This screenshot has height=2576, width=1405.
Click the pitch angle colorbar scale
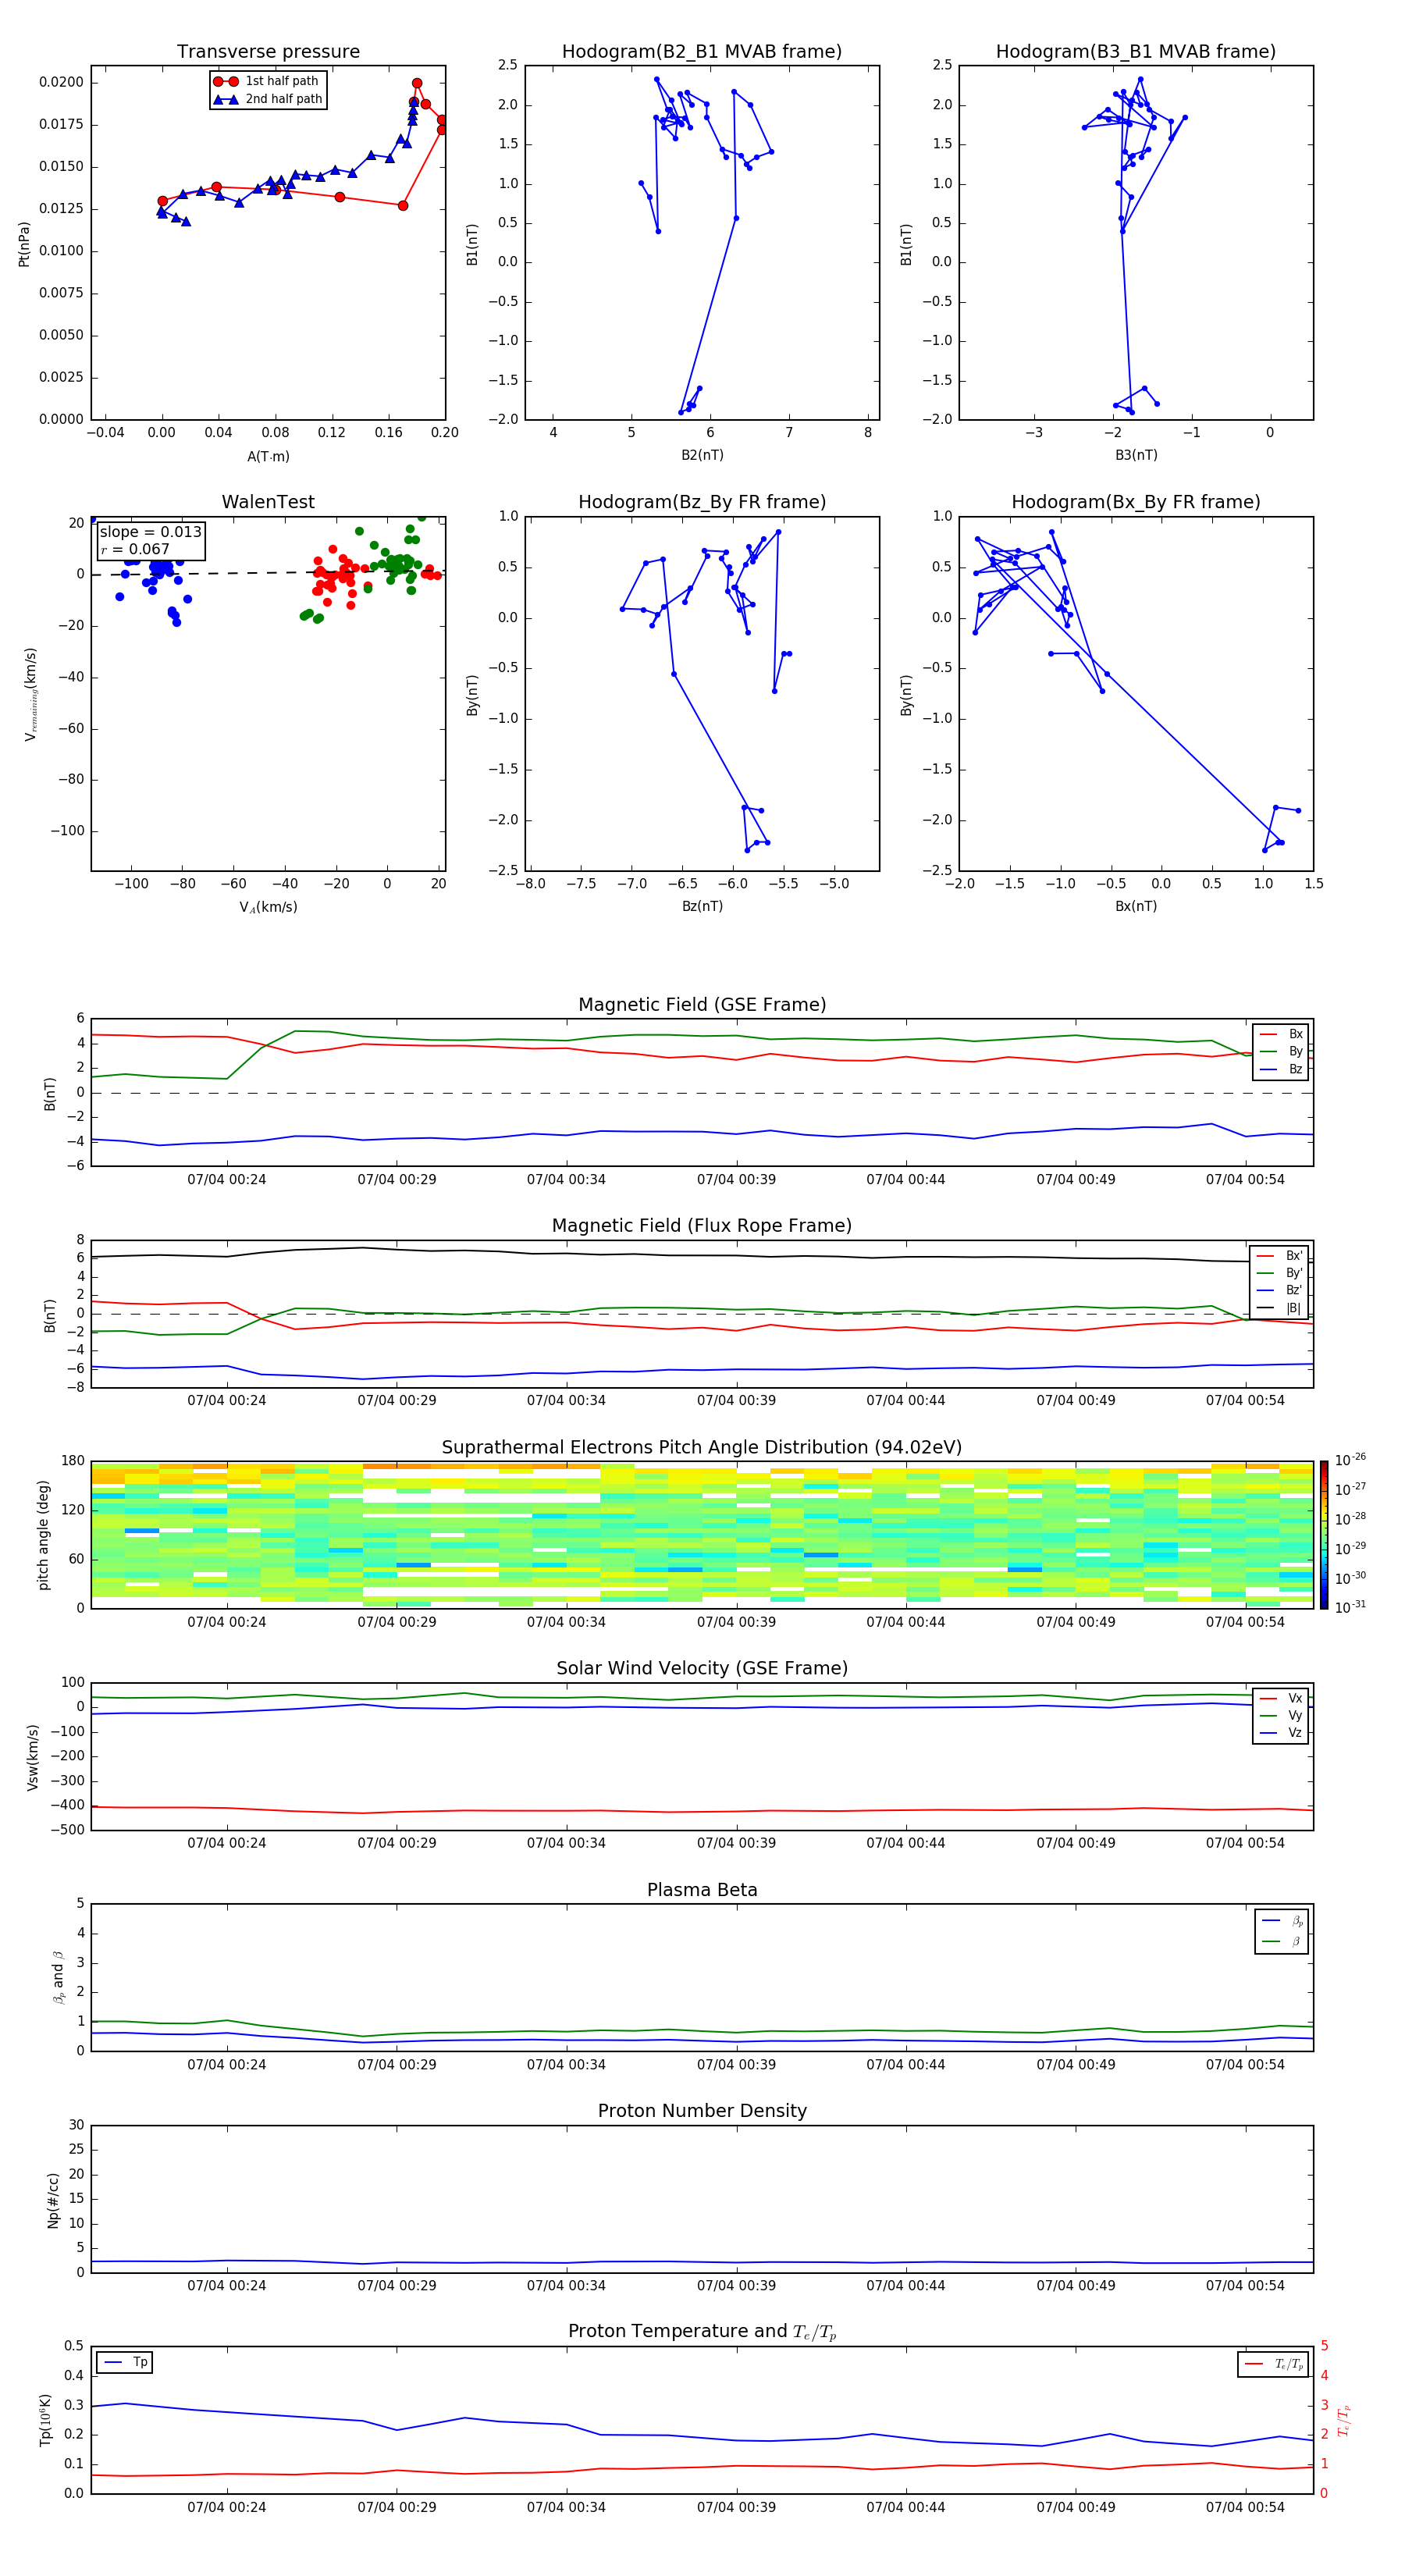1324,1535
